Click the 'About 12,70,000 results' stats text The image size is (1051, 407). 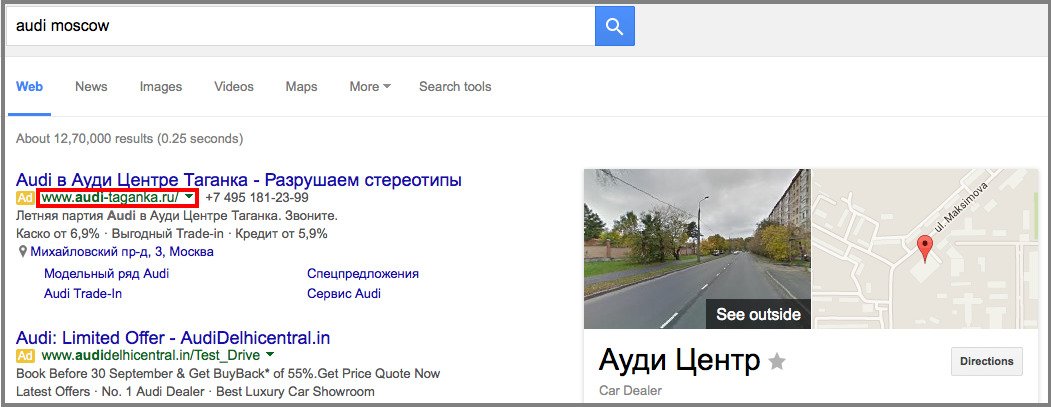pyautogui.click(x=129, y=139)
